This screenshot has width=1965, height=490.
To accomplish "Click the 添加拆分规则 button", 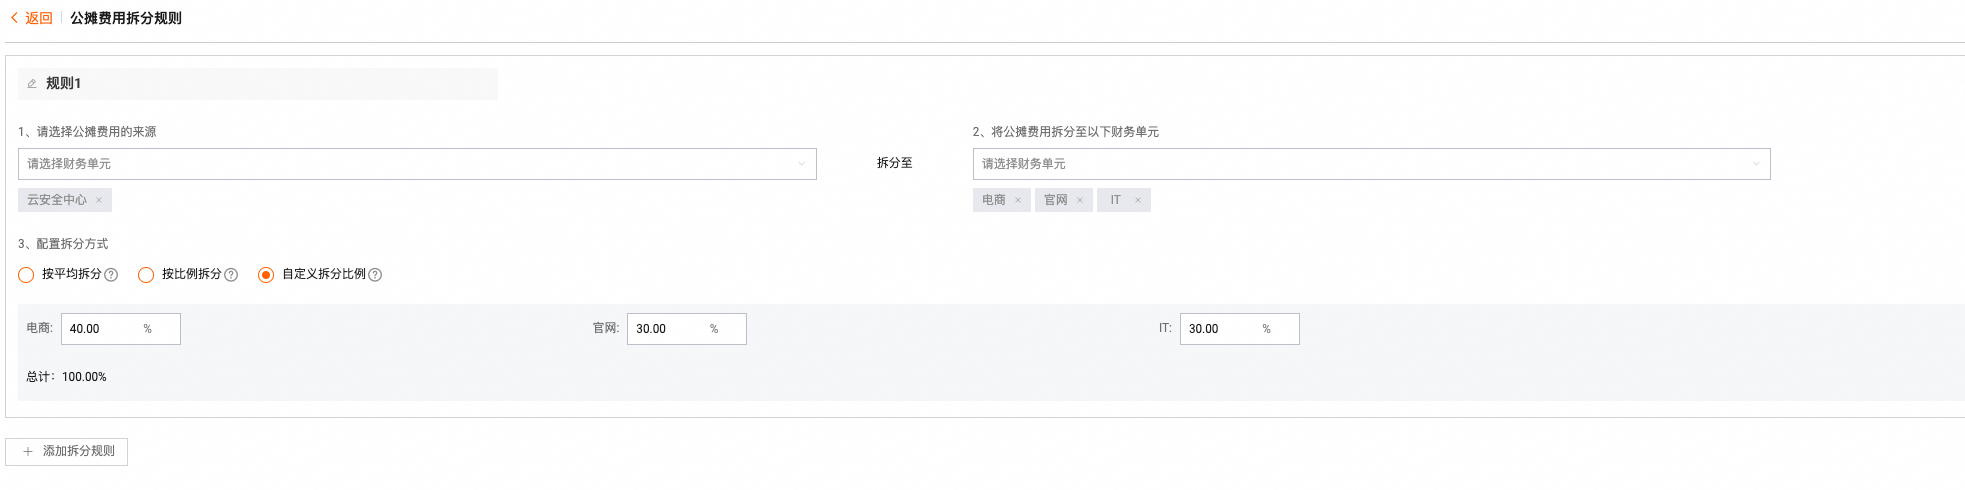I will click(x=67, y=452).
